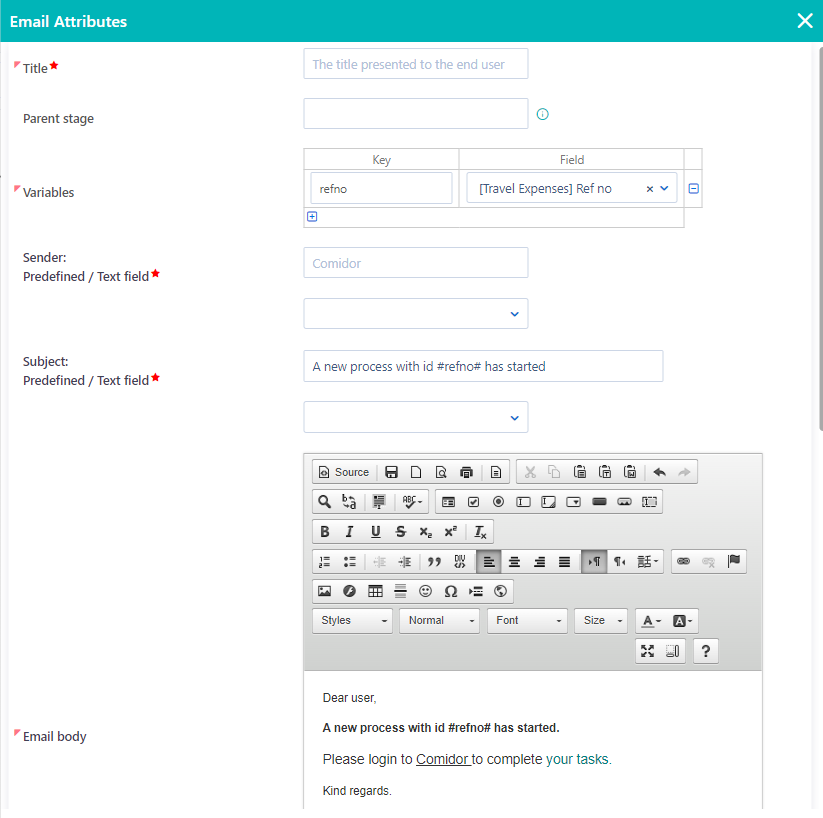Print the email body content
Viewport: 823px width, 818px height.
466,471
